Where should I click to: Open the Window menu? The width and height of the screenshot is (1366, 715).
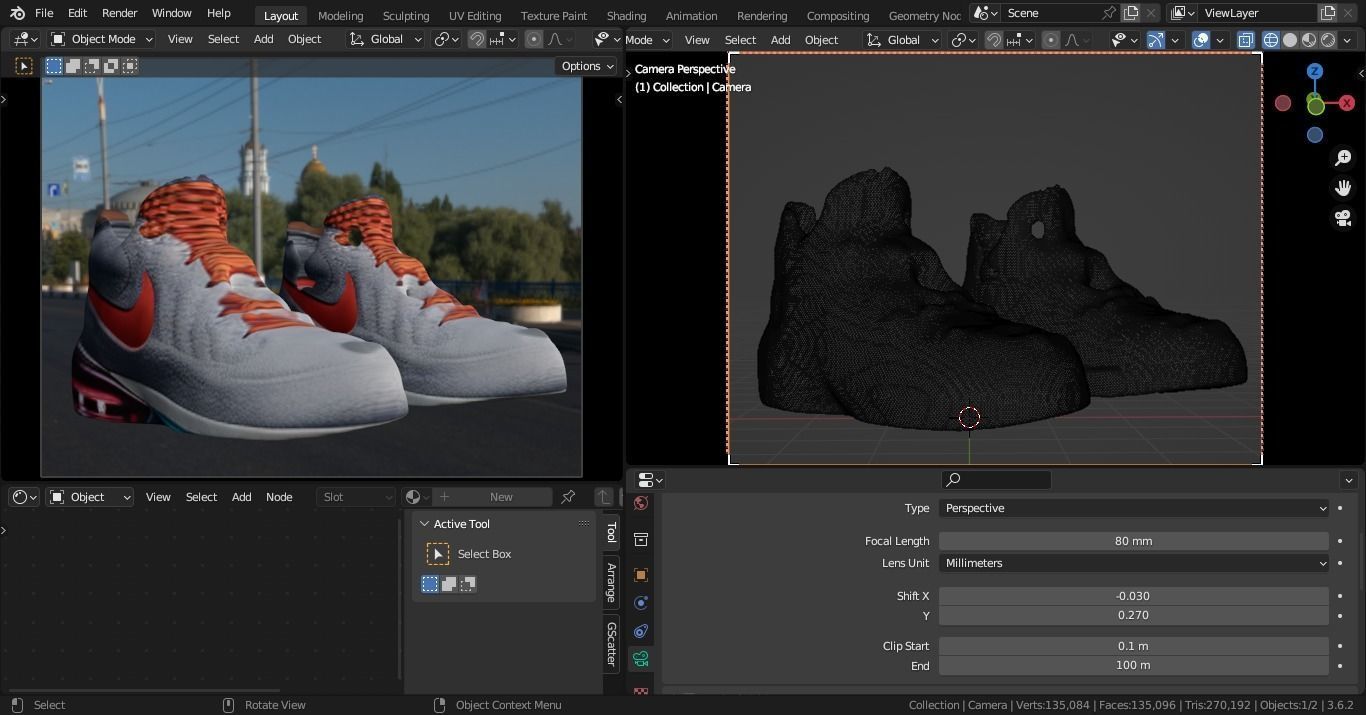pos(172,14)
